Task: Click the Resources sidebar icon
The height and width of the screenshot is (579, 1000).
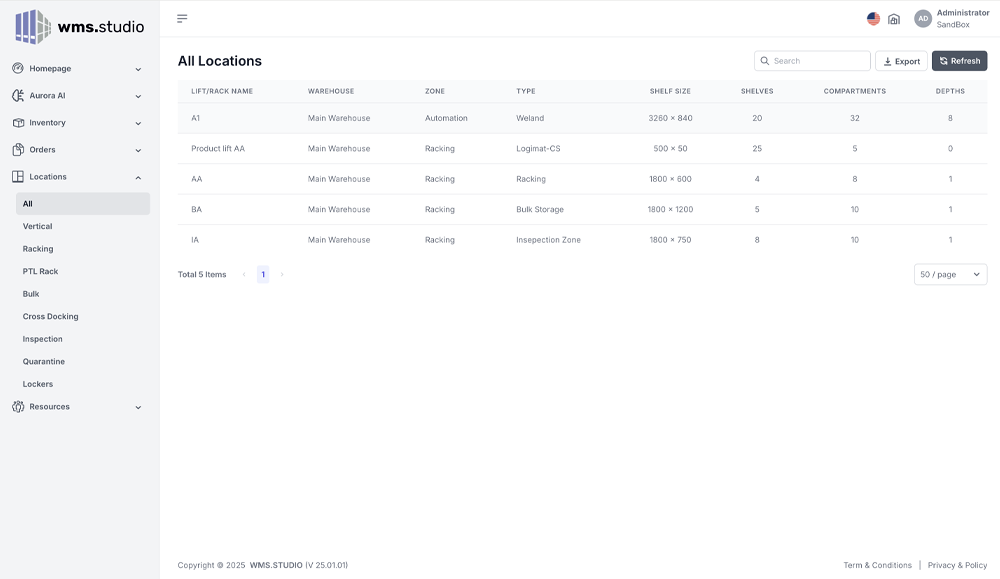Action: [18, 407]
